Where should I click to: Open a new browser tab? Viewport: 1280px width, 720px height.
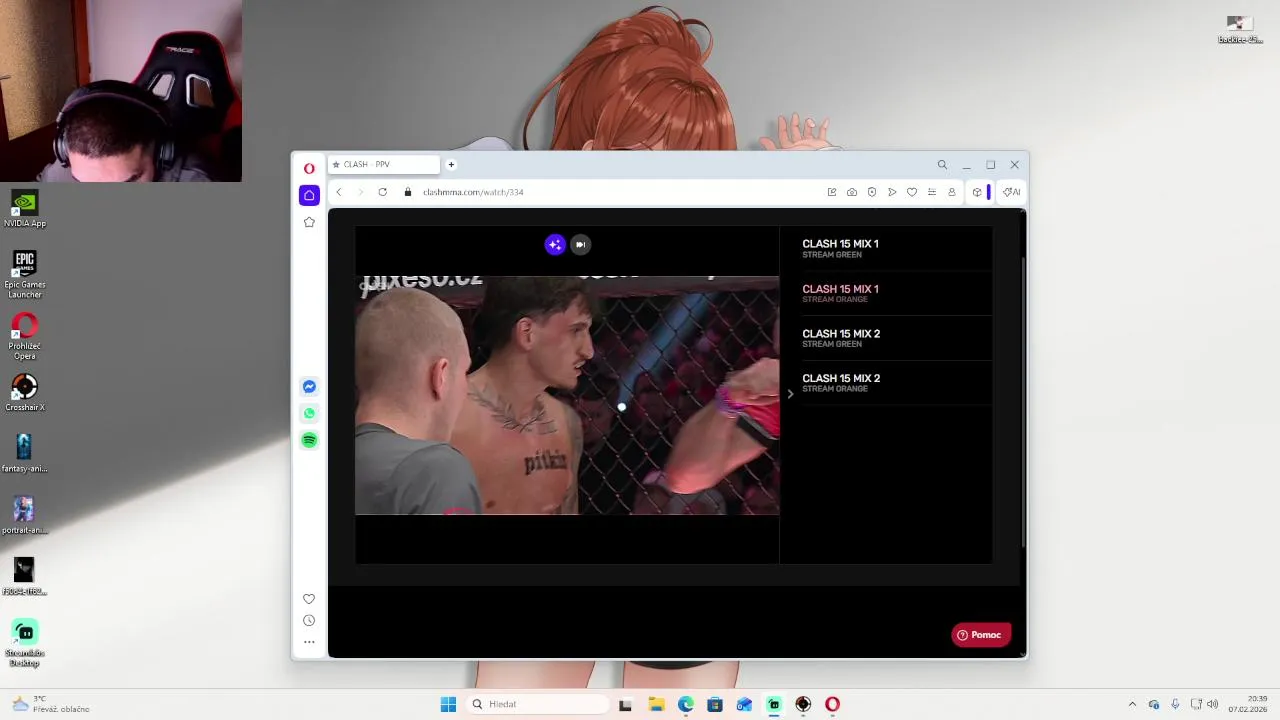(451, 164)
